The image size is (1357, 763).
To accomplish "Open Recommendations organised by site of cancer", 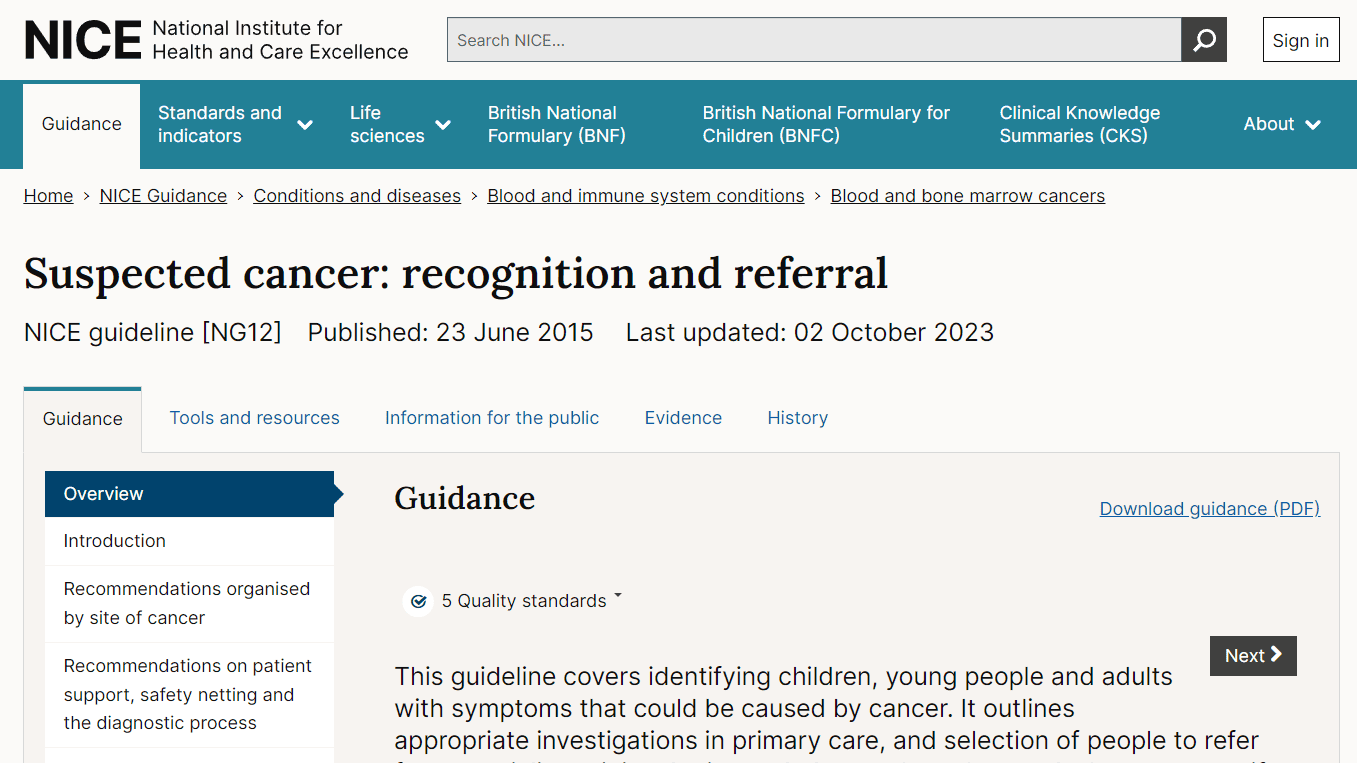I will pos(189,604).
